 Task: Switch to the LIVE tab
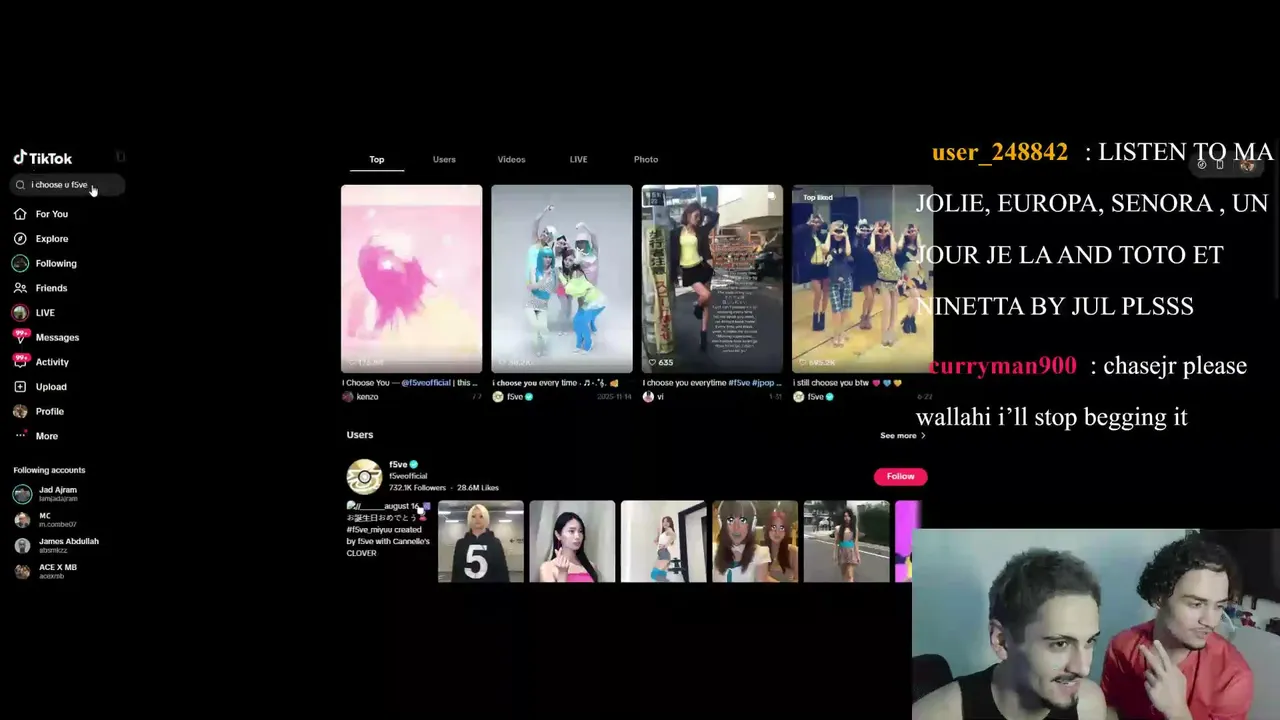578,160
